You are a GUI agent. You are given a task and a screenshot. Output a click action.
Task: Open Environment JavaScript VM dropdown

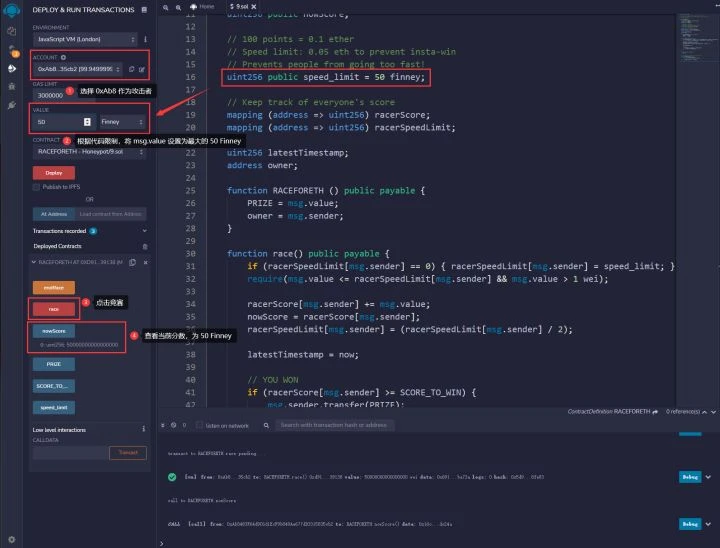pos(85,40)
